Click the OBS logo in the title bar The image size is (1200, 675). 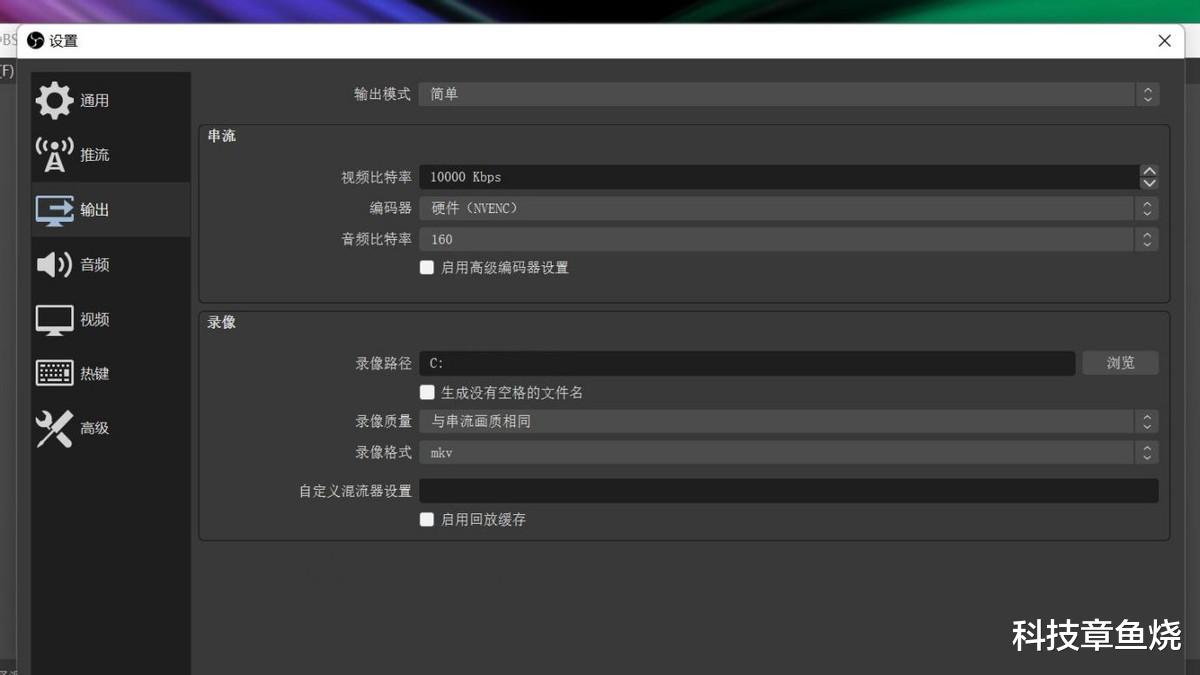pos(34,41)
